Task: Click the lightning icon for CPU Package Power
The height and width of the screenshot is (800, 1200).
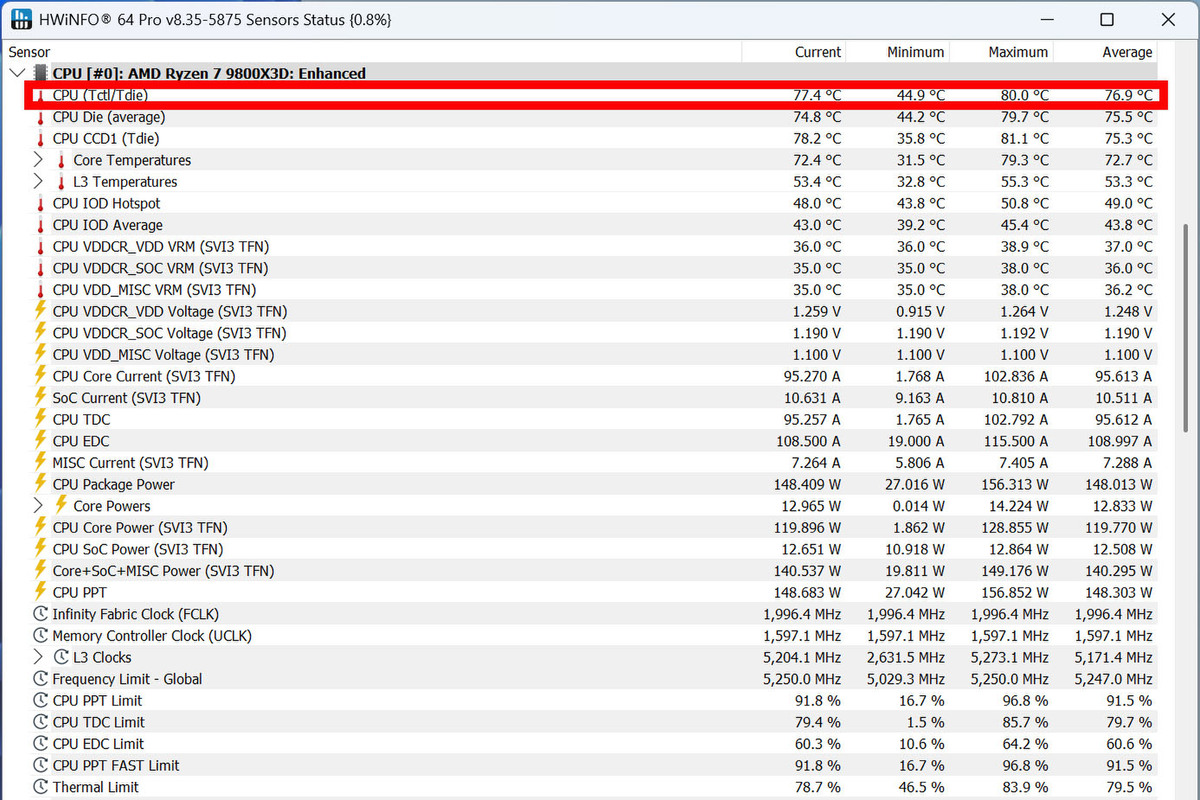Action: 41,484
